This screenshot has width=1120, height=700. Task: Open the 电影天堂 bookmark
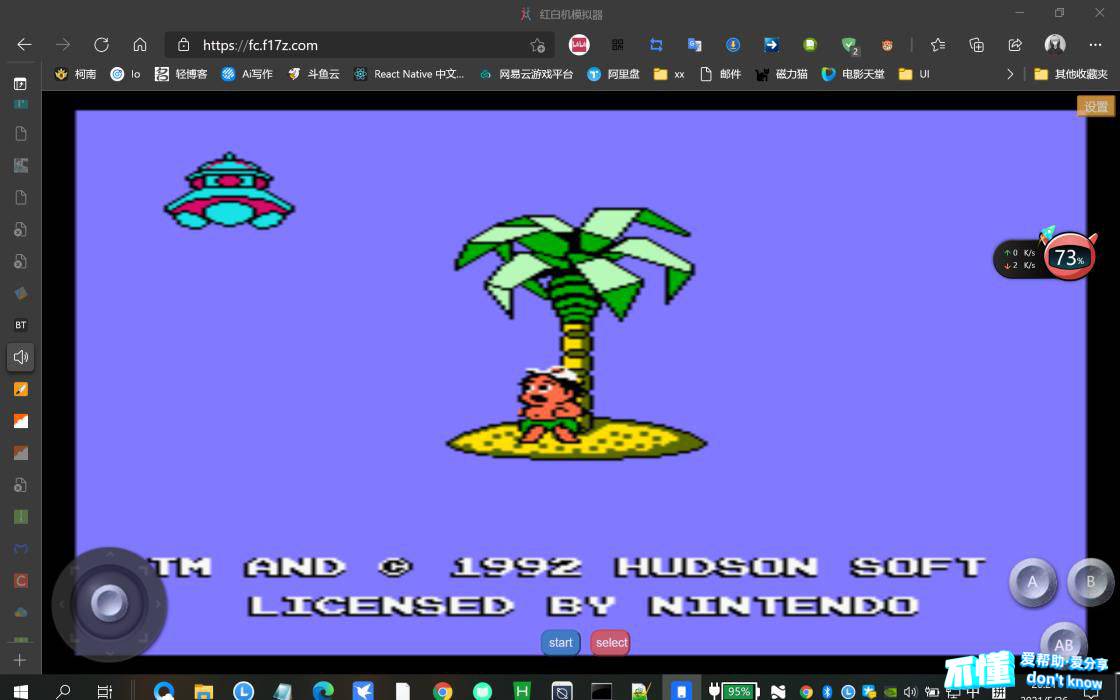pos(853,74)
